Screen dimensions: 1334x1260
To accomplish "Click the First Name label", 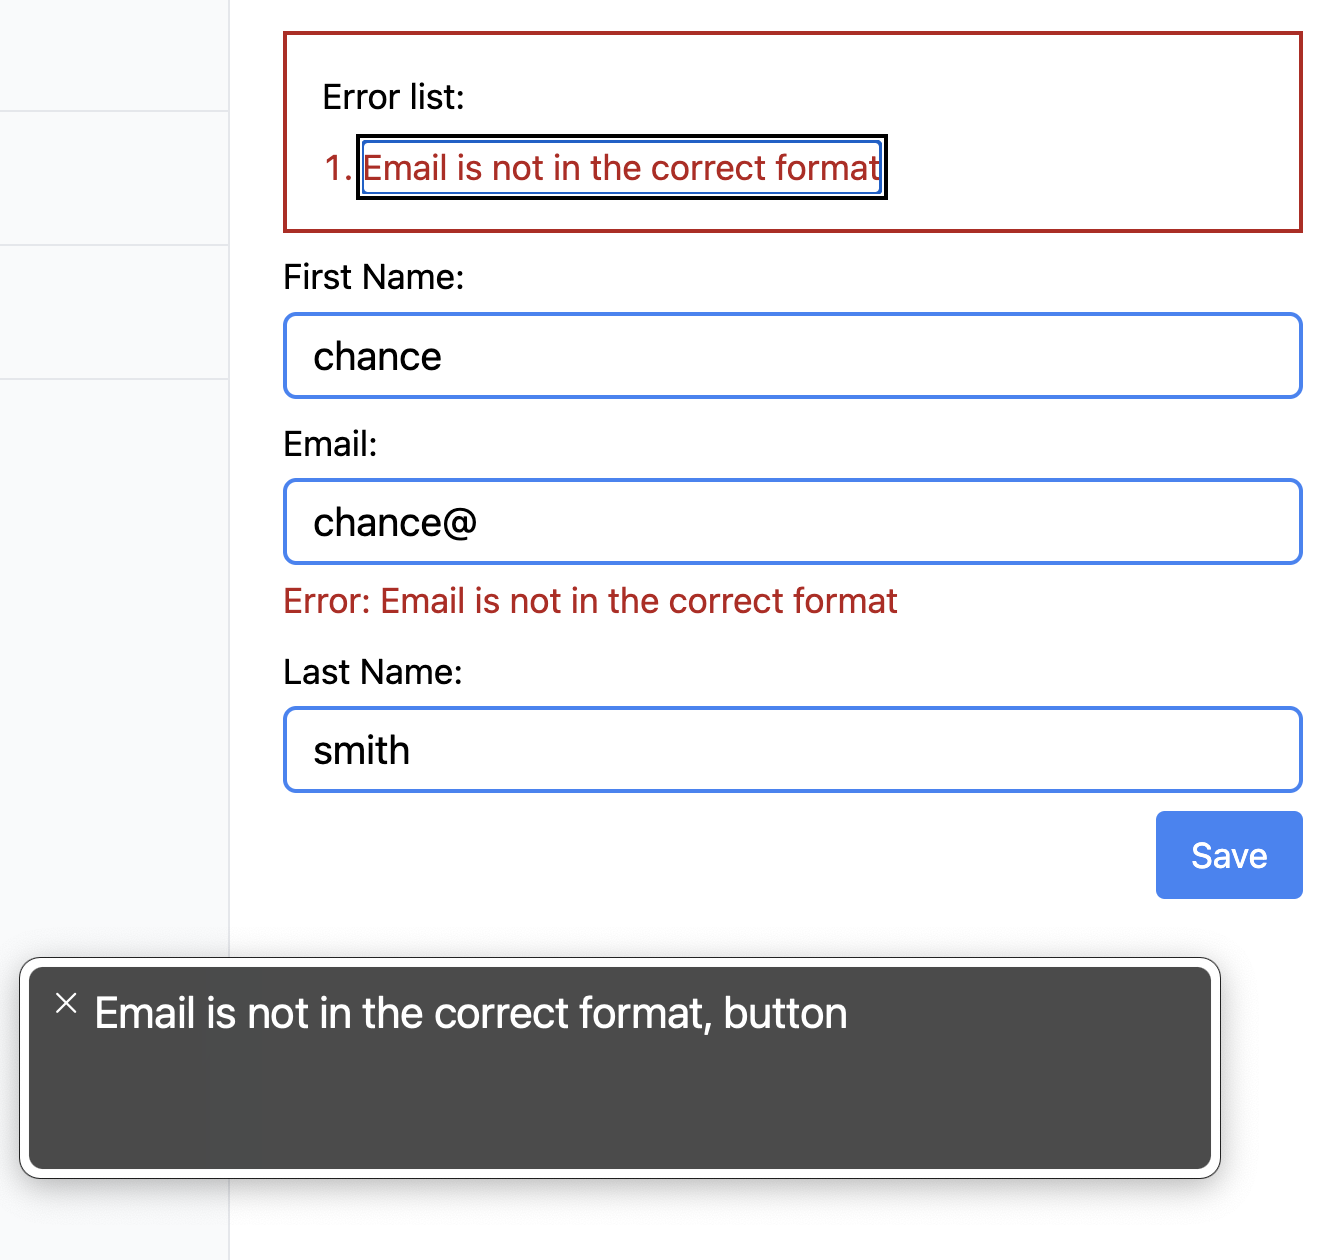I will point(373,277).
